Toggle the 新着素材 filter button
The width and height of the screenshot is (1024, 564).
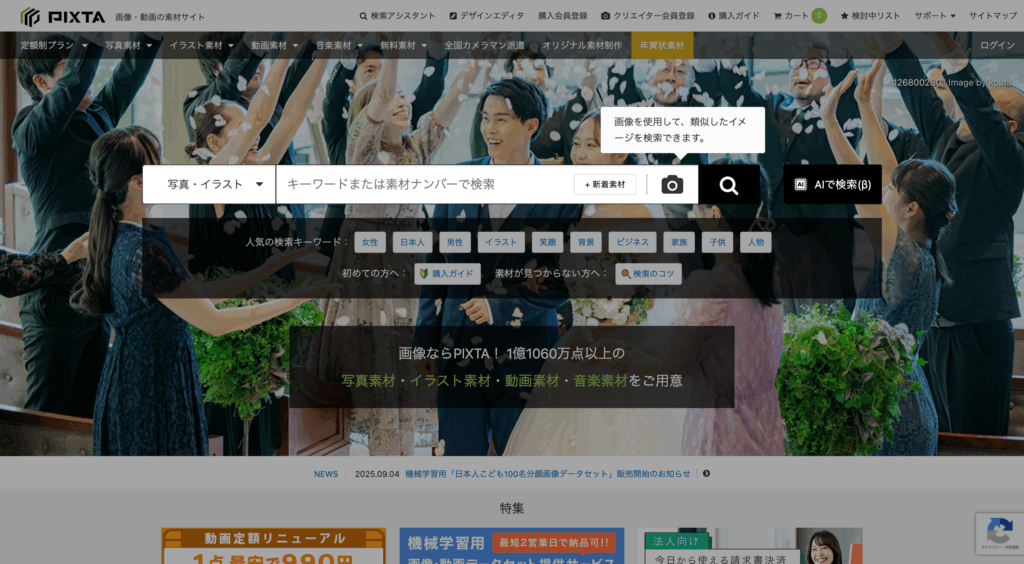click(605, 185)
